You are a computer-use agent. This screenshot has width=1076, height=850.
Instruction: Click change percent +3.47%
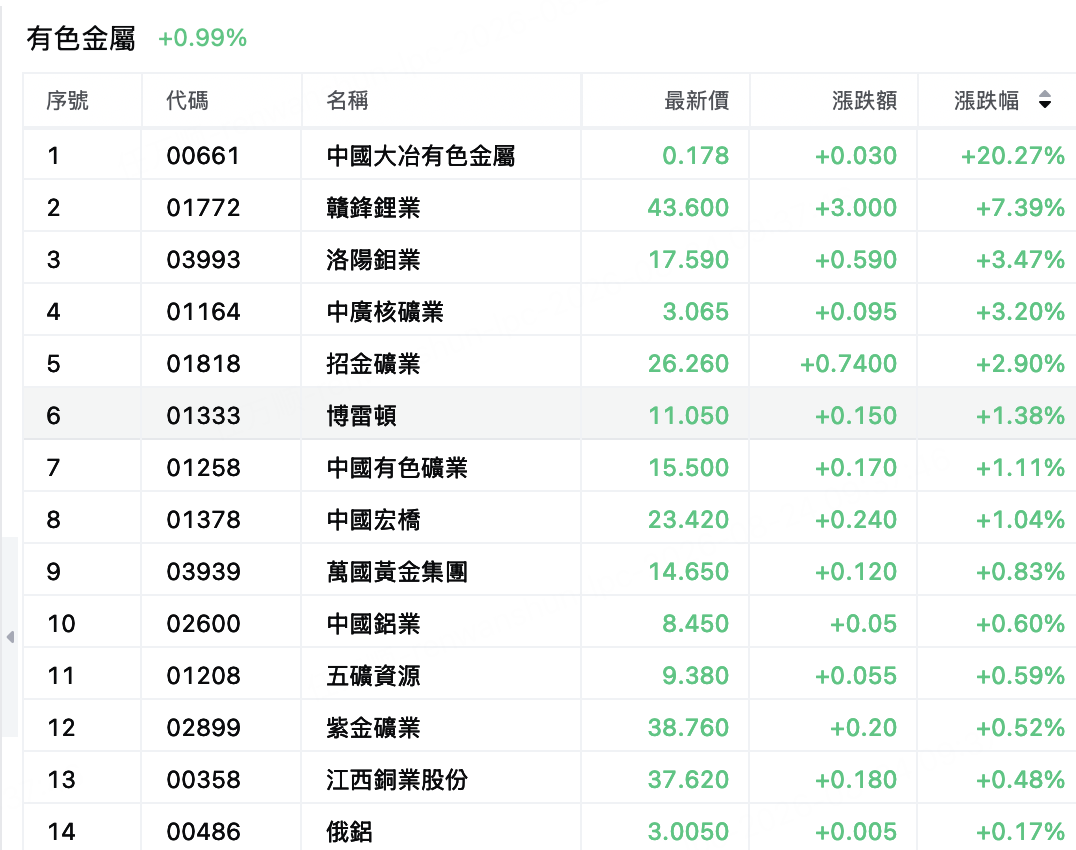pos(1020,260)
